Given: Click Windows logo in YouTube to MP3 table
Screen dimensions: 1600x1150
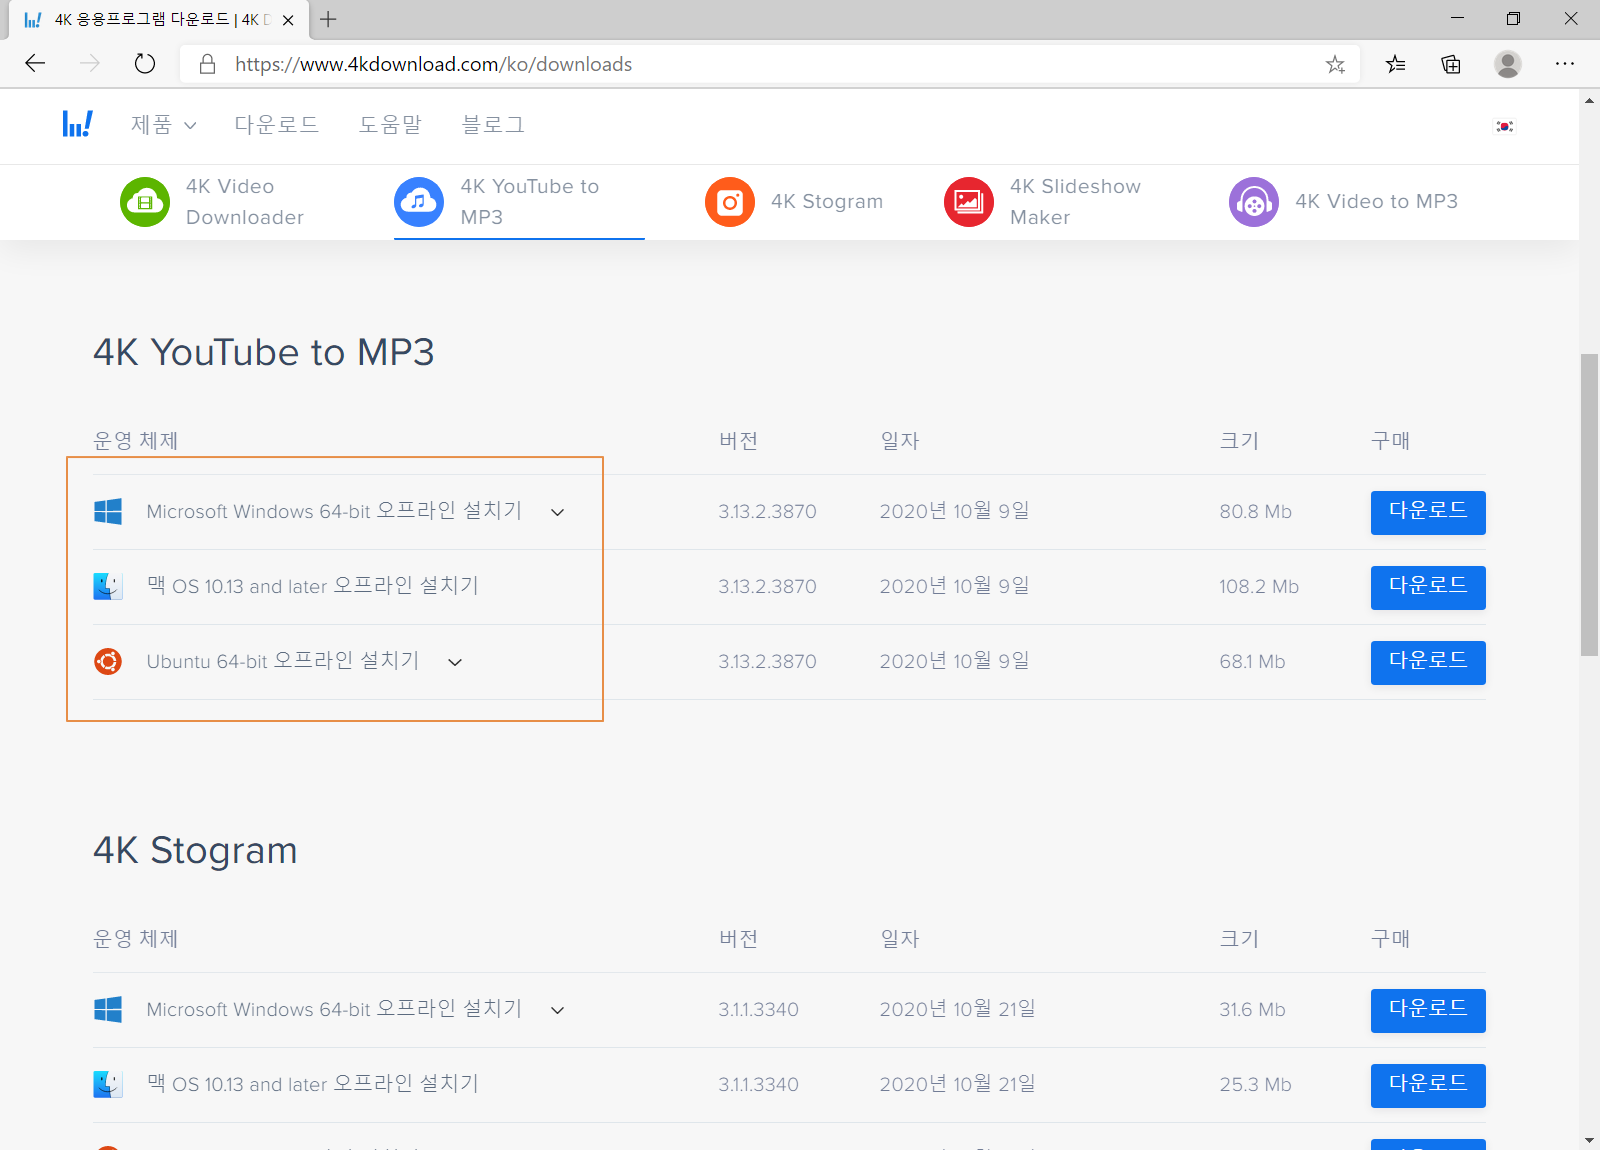Looking at the screenshot, I should click(108, 512).
